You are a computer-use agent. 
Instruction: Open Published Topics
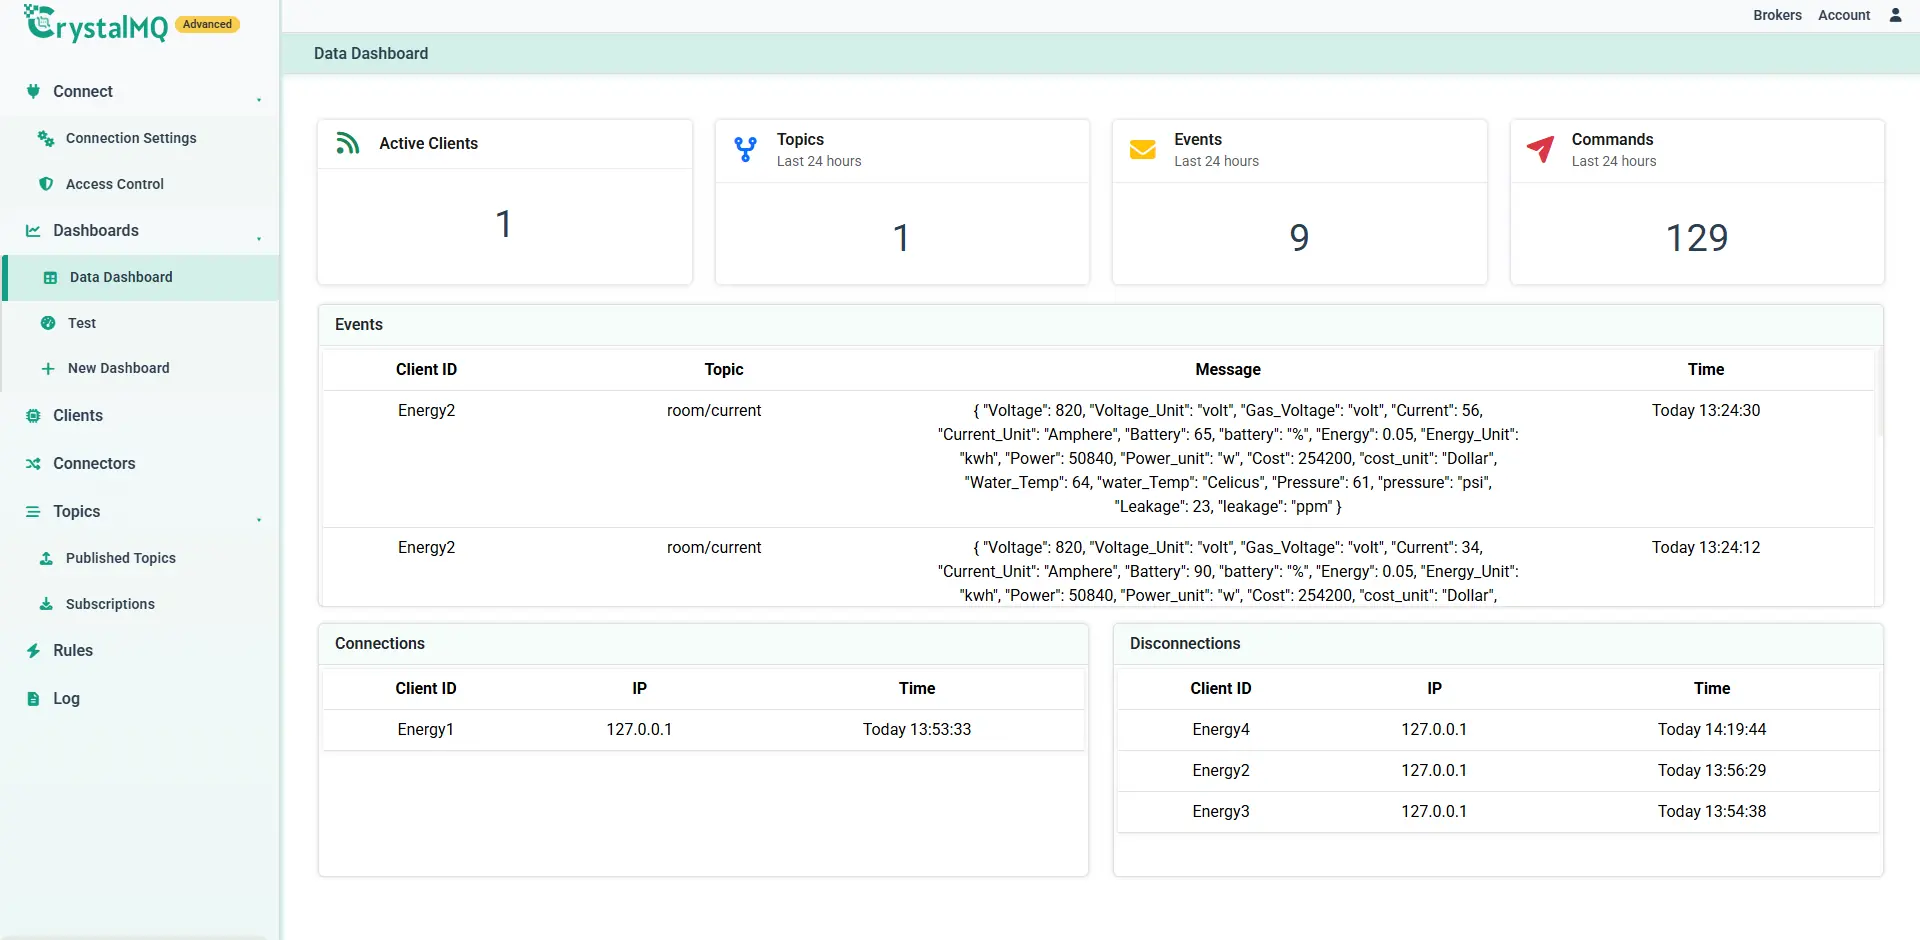[x=121, y=558]
